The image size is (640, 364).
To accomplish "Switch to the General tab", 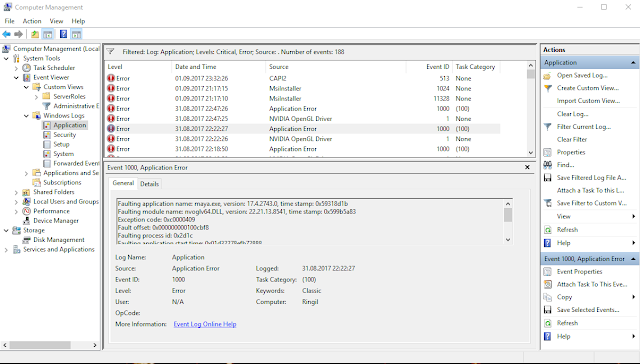I will [x=123, y=183].
